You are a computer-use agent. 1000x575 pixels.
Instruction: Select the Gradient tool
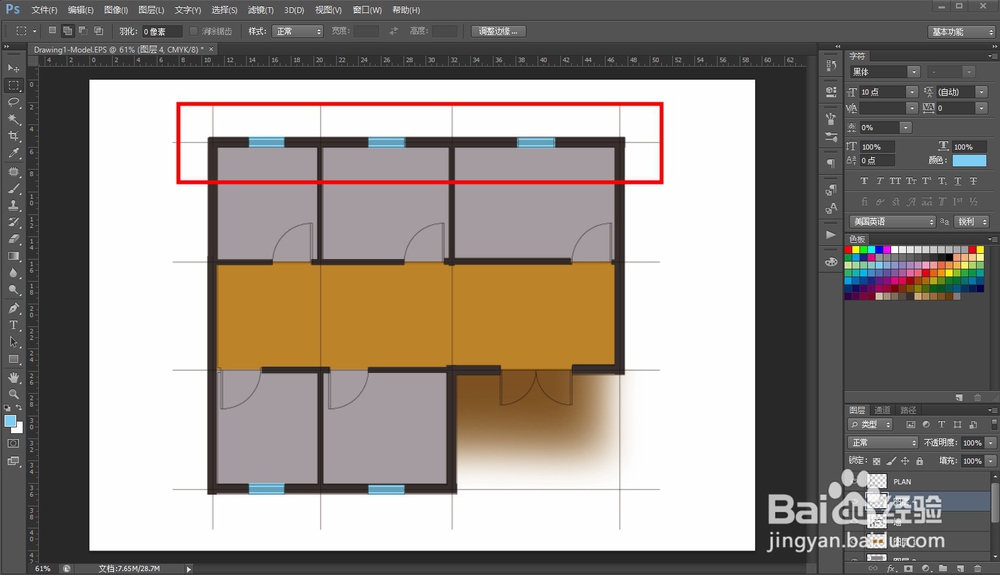click(13, 256)
